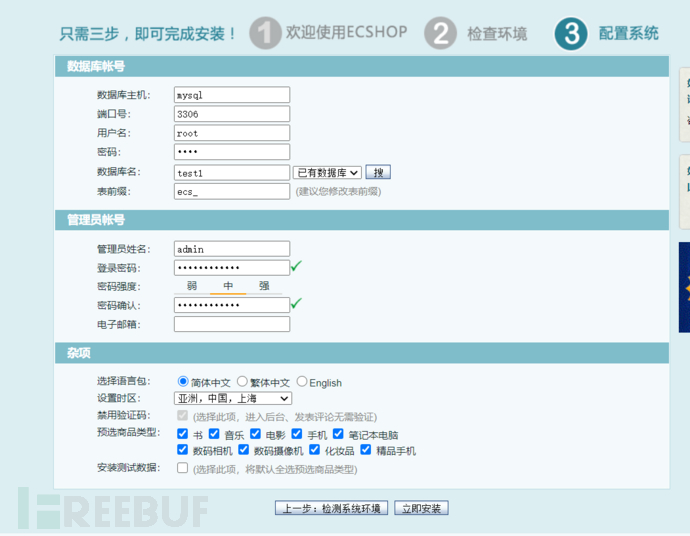Click the step 2 circle icon
The height and width of the screenshot is (536, 690).
440,33
